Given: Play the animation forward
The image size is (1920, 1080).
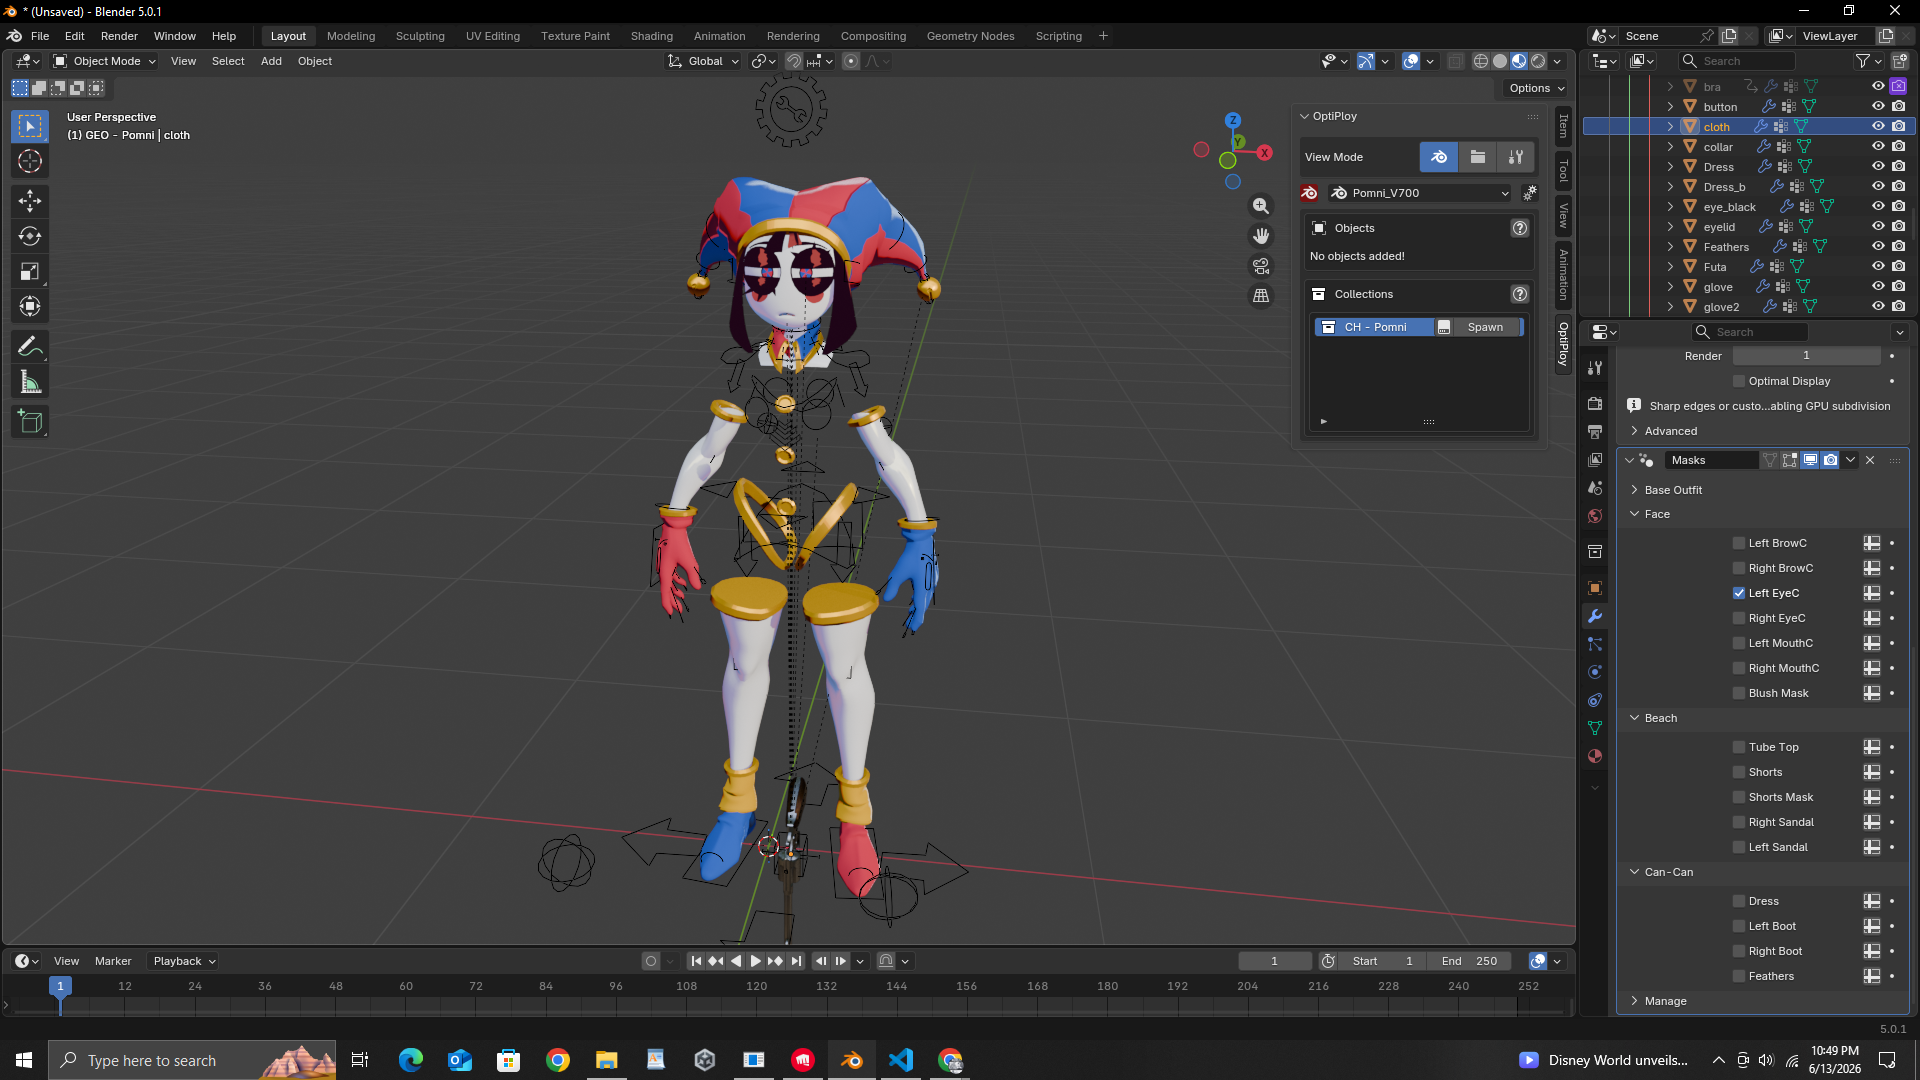Looking at the screenshot, I should pos(756,961).
